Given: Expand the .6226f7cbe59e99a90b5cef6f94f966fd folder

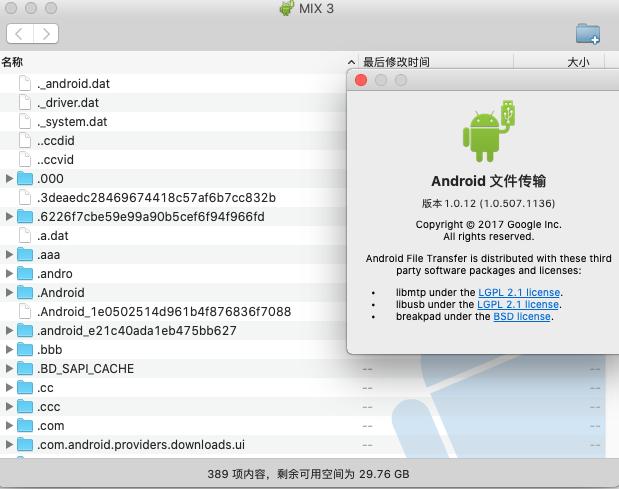Looking at the screenshot, I should pos(9,216).
